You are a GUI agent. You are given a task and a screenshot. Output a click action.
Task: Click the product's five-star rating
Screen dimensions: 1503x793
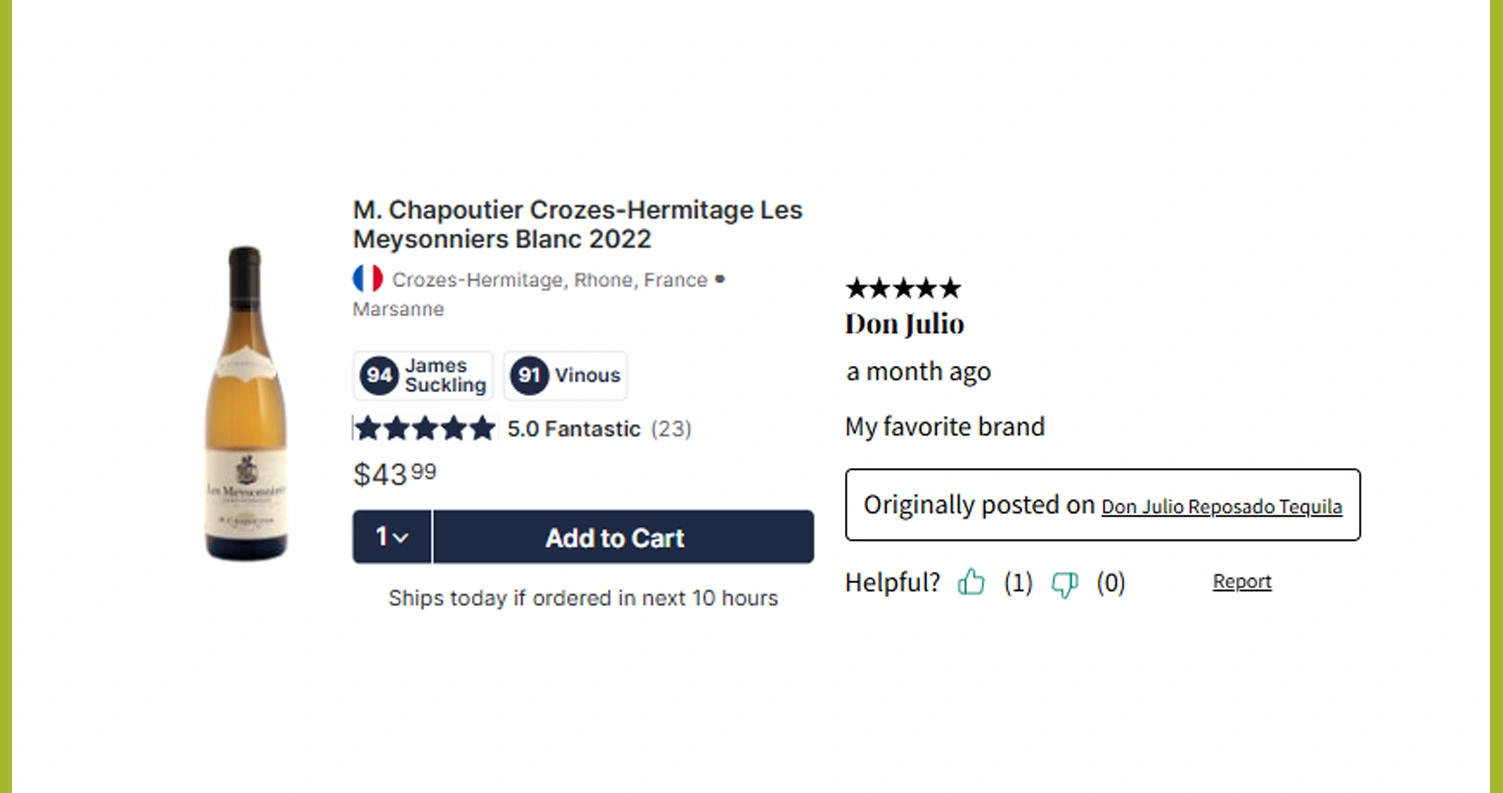(425, 429)
